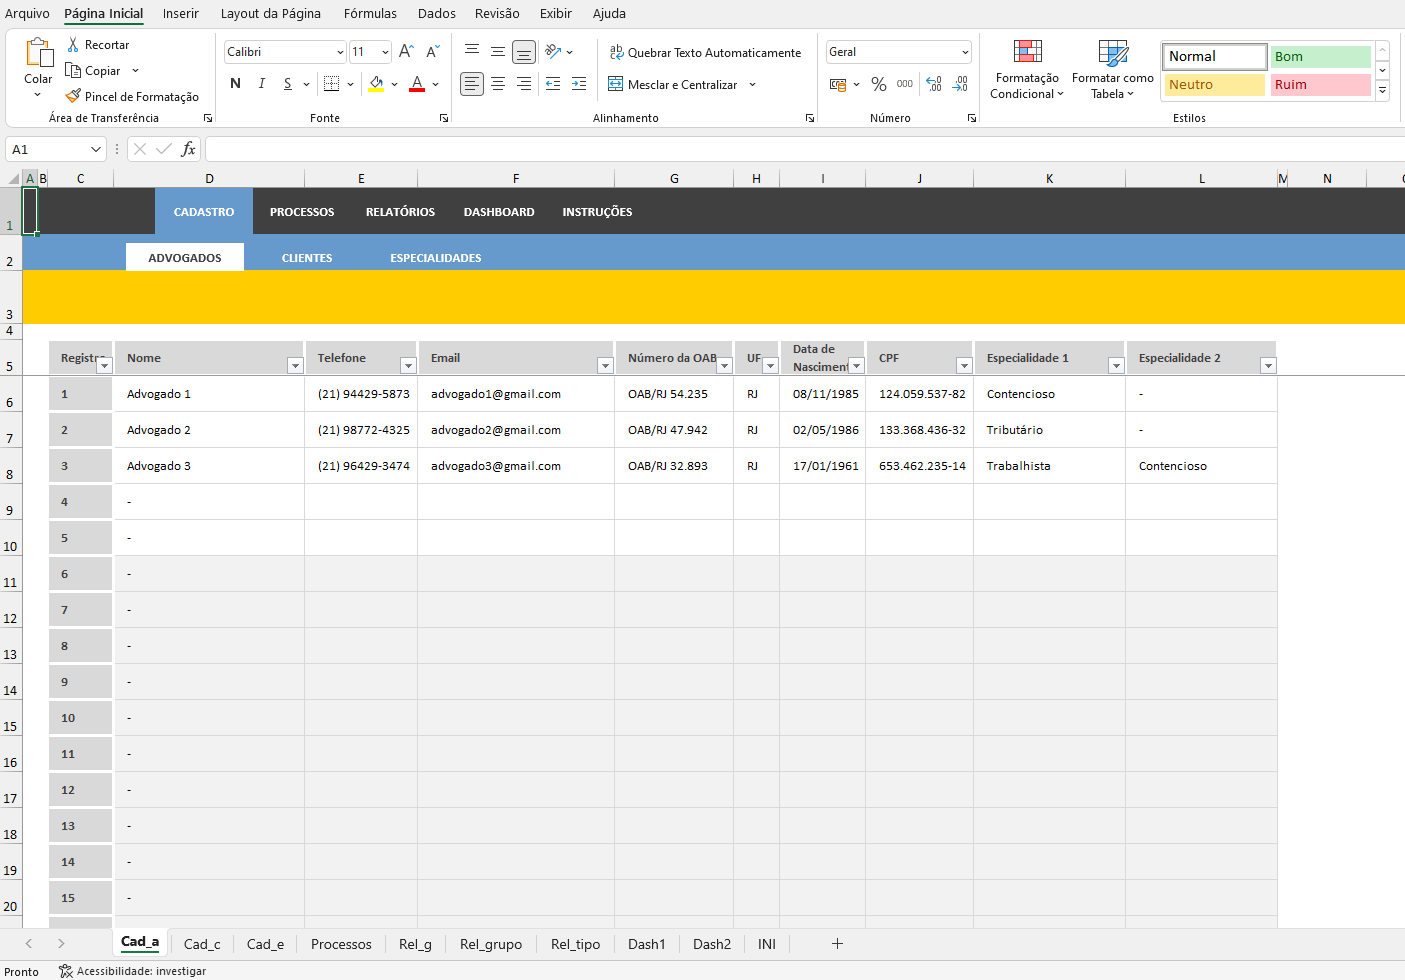Click the Format as Table icon
Viewport: 1405px width, 980px height.
pyautogui.click(x=1112, y=52)
